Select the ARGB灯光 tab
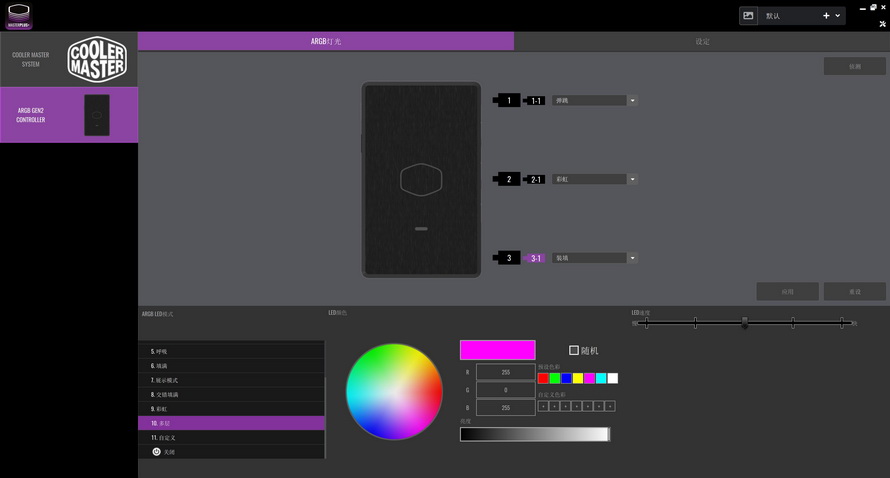Viewport: 890px width, 478px height. click(x=326, y=42)
